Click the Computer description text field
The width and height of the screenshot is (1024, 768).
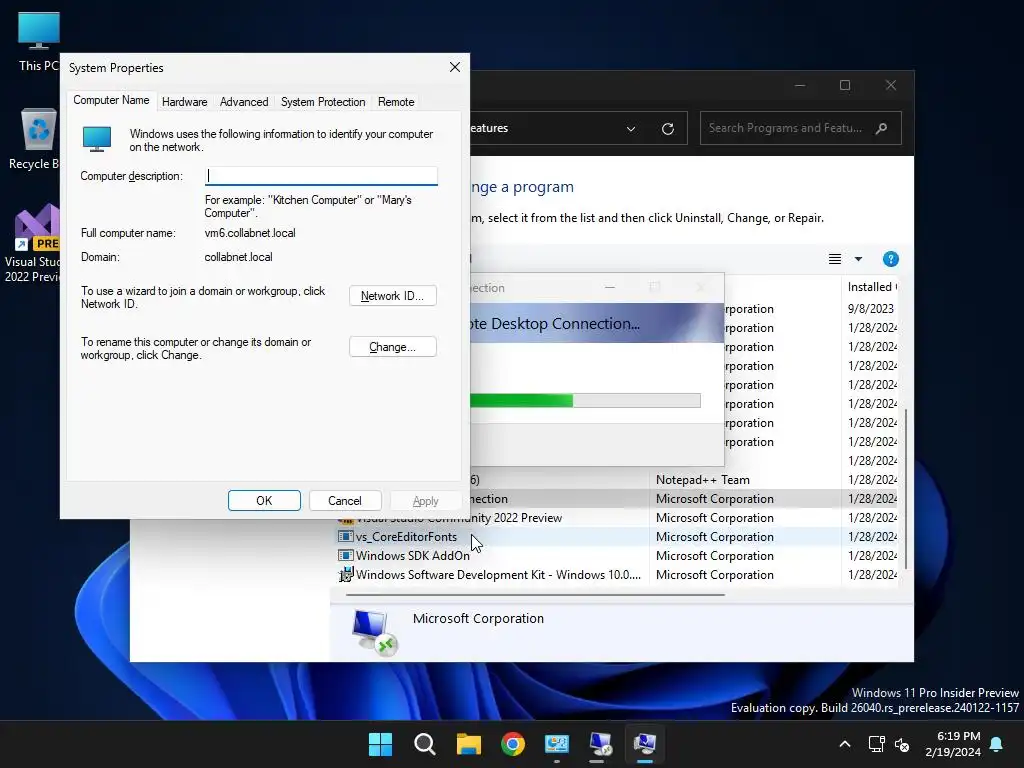click(x=321, y=176)
